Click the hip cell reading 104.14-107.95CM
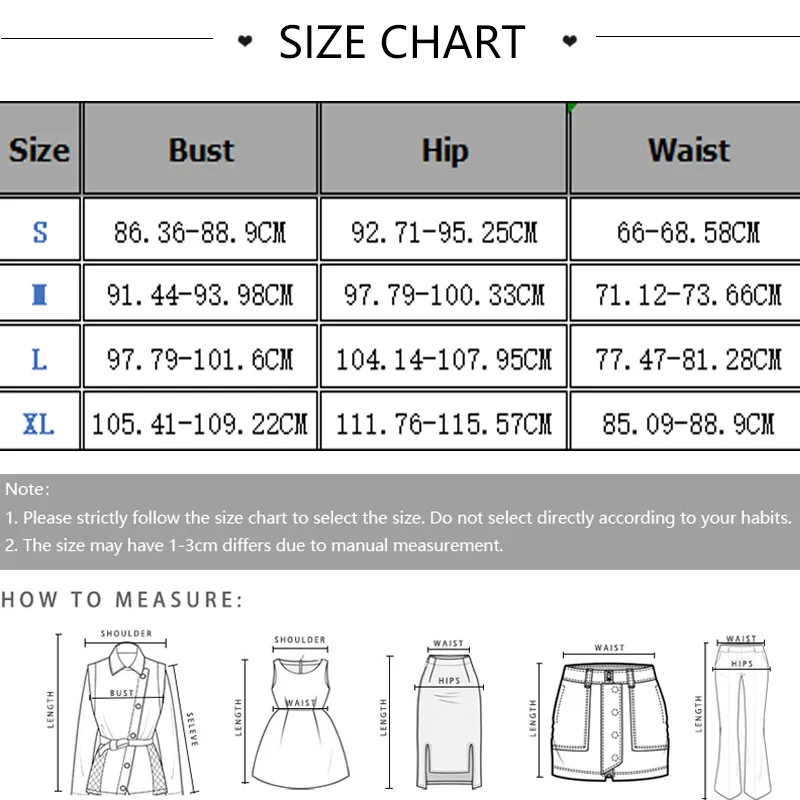This screenshot has width=800, height=800. point(444,359)
